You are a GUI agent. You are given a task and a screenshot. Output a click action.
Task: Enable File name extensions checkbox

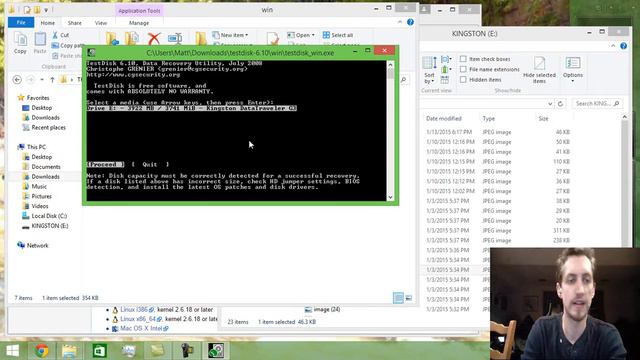click(x=463, y=69)
